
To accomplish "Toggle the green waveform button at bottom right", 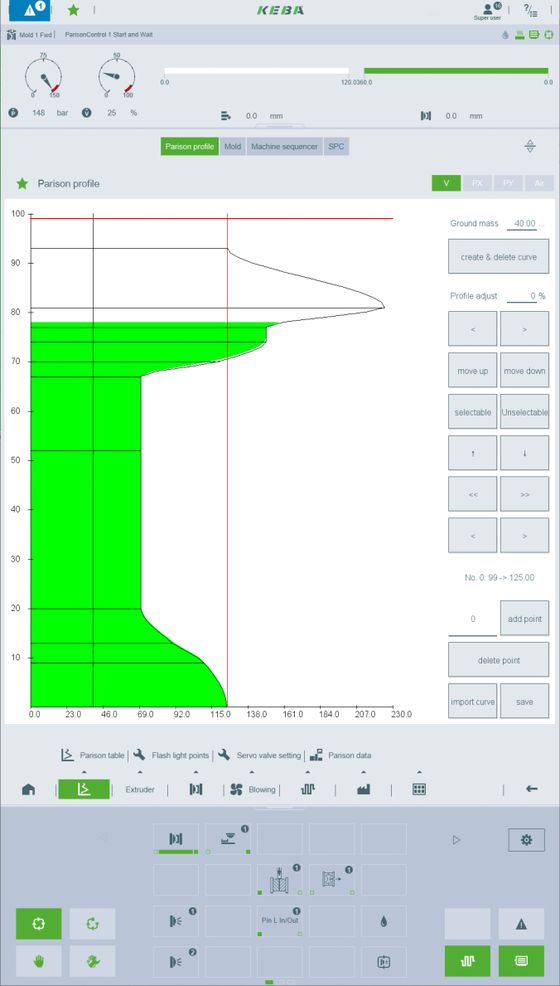I will tap(468, 961).
